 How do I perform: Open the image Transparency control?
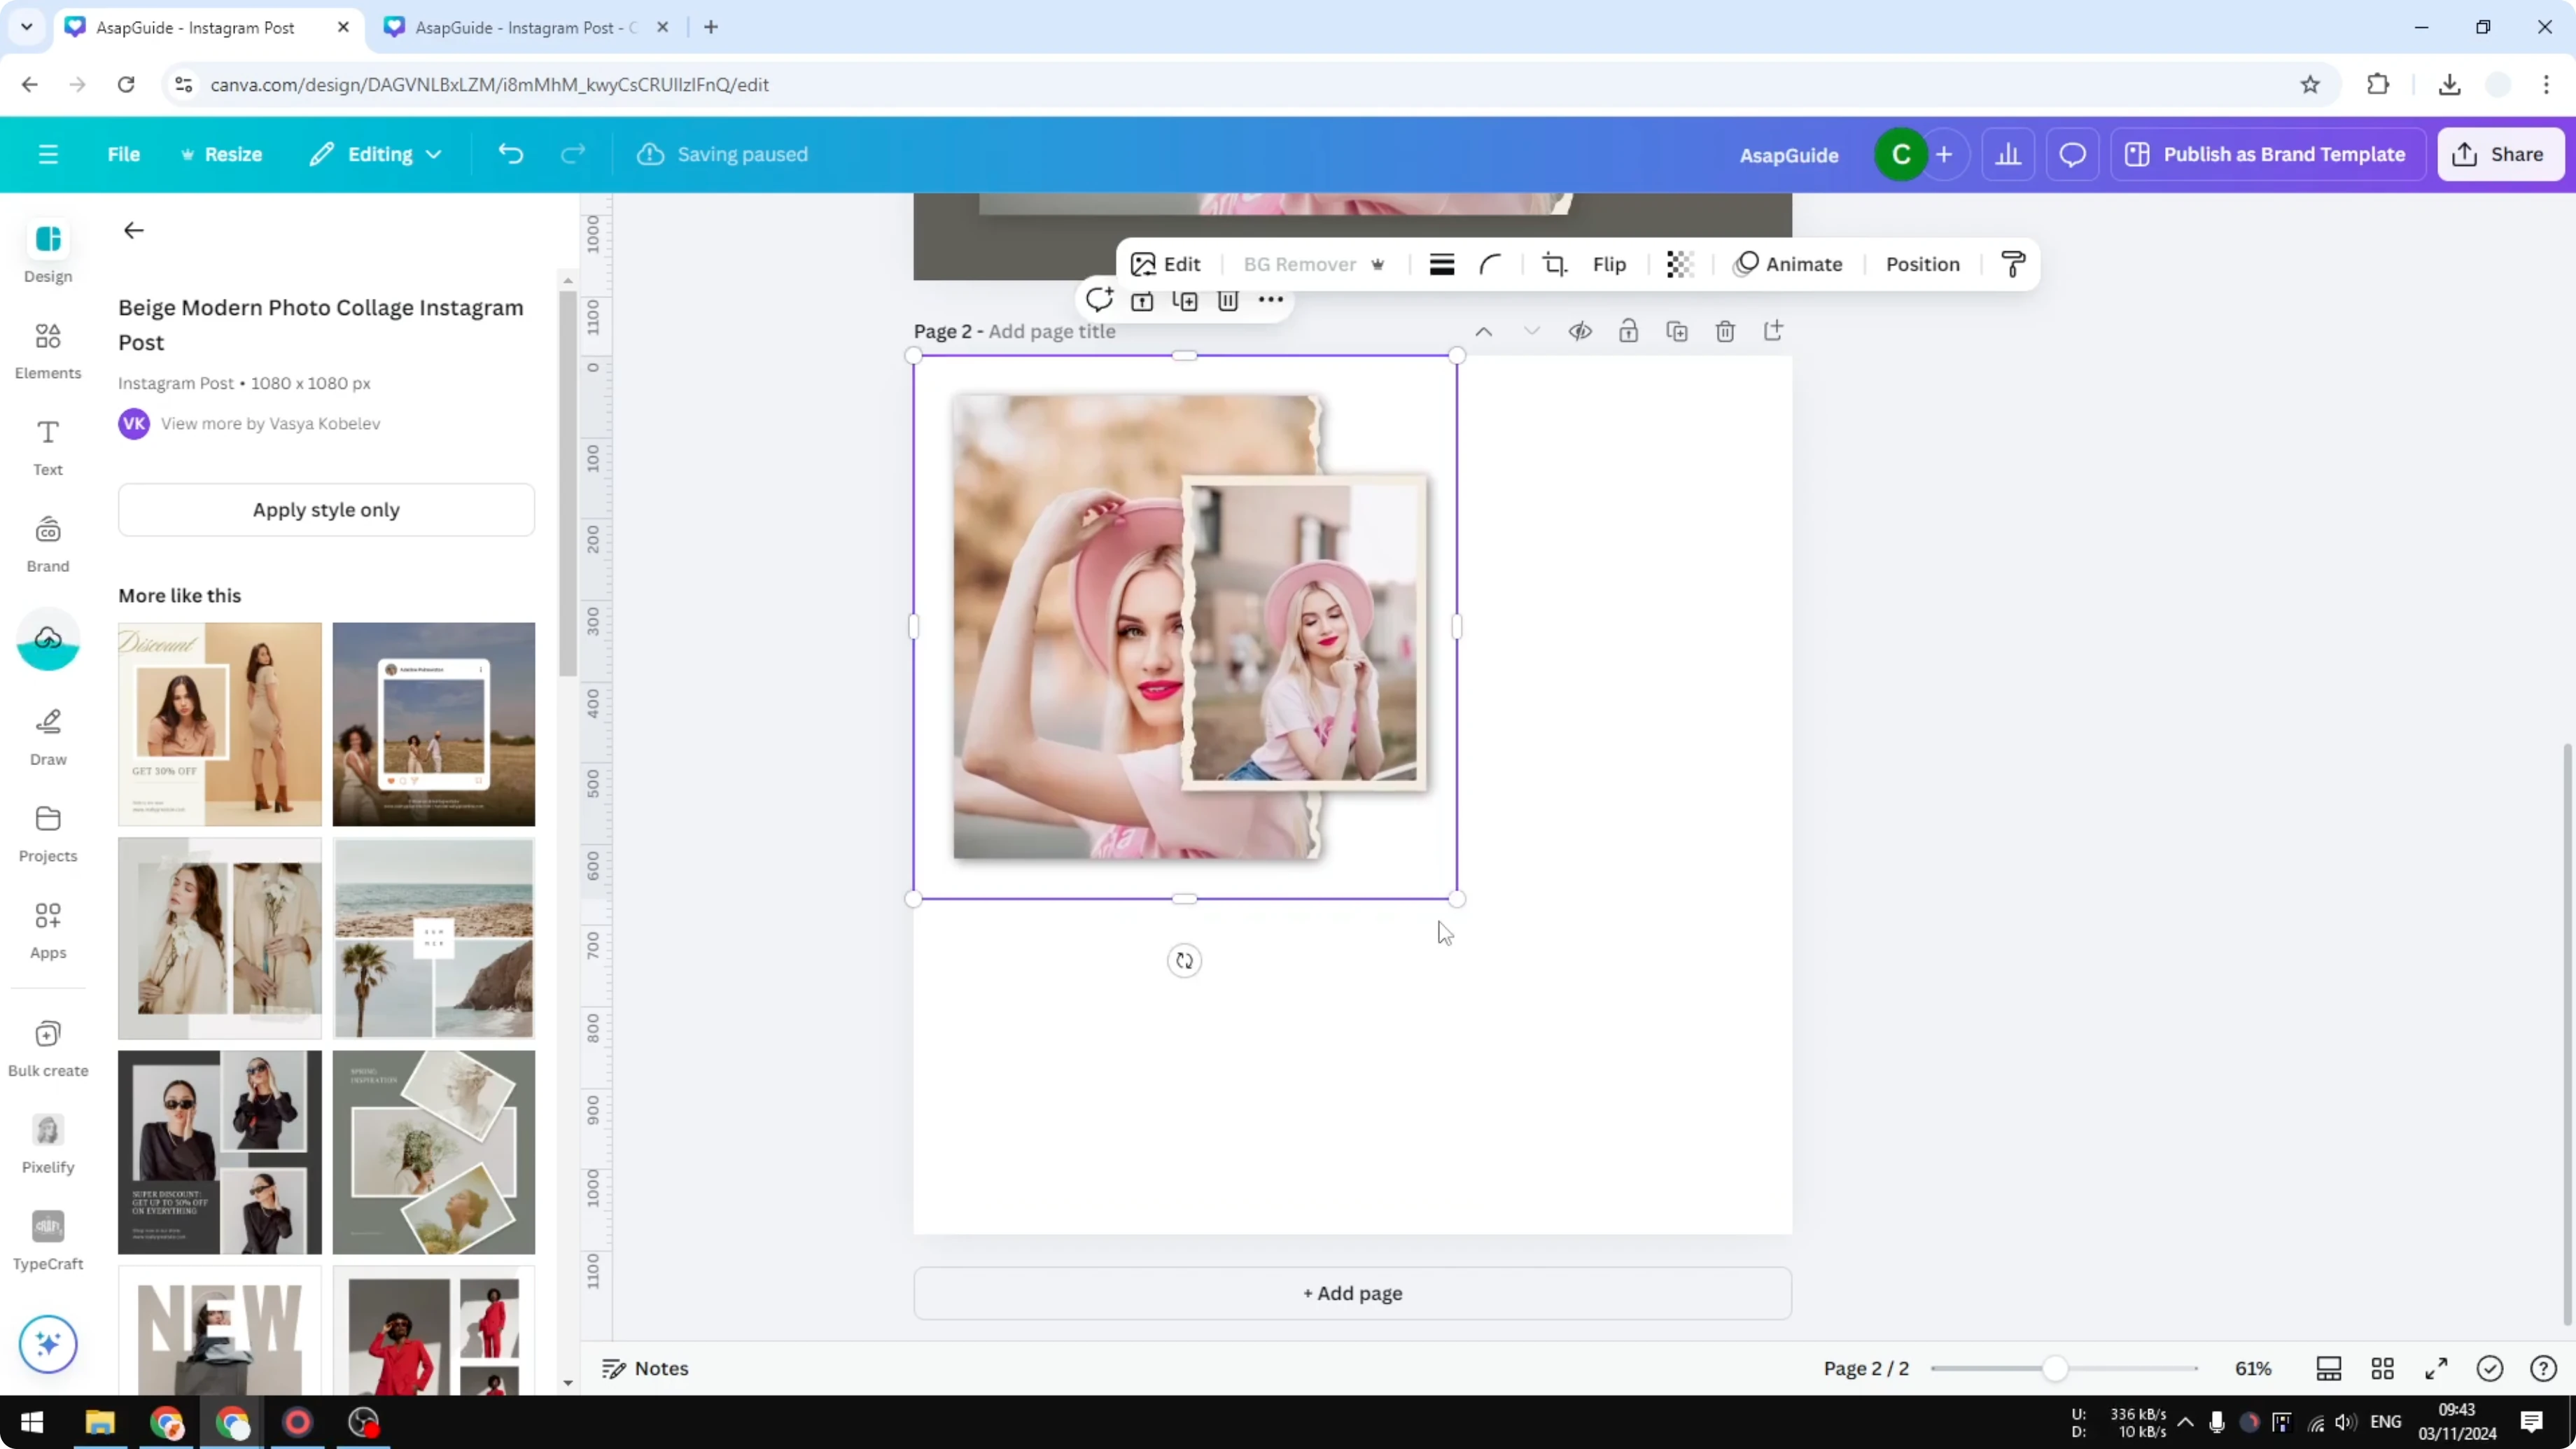[x=1679, y=264]
